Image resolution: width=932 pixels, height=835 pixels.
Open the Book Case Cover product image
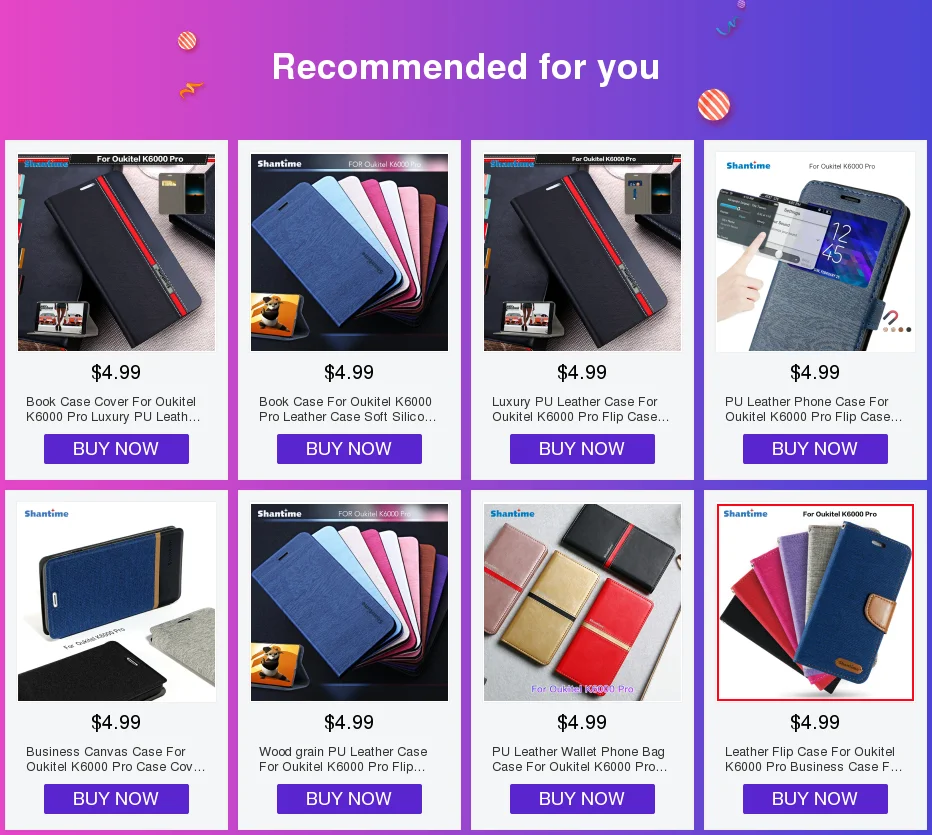(116, 252)
